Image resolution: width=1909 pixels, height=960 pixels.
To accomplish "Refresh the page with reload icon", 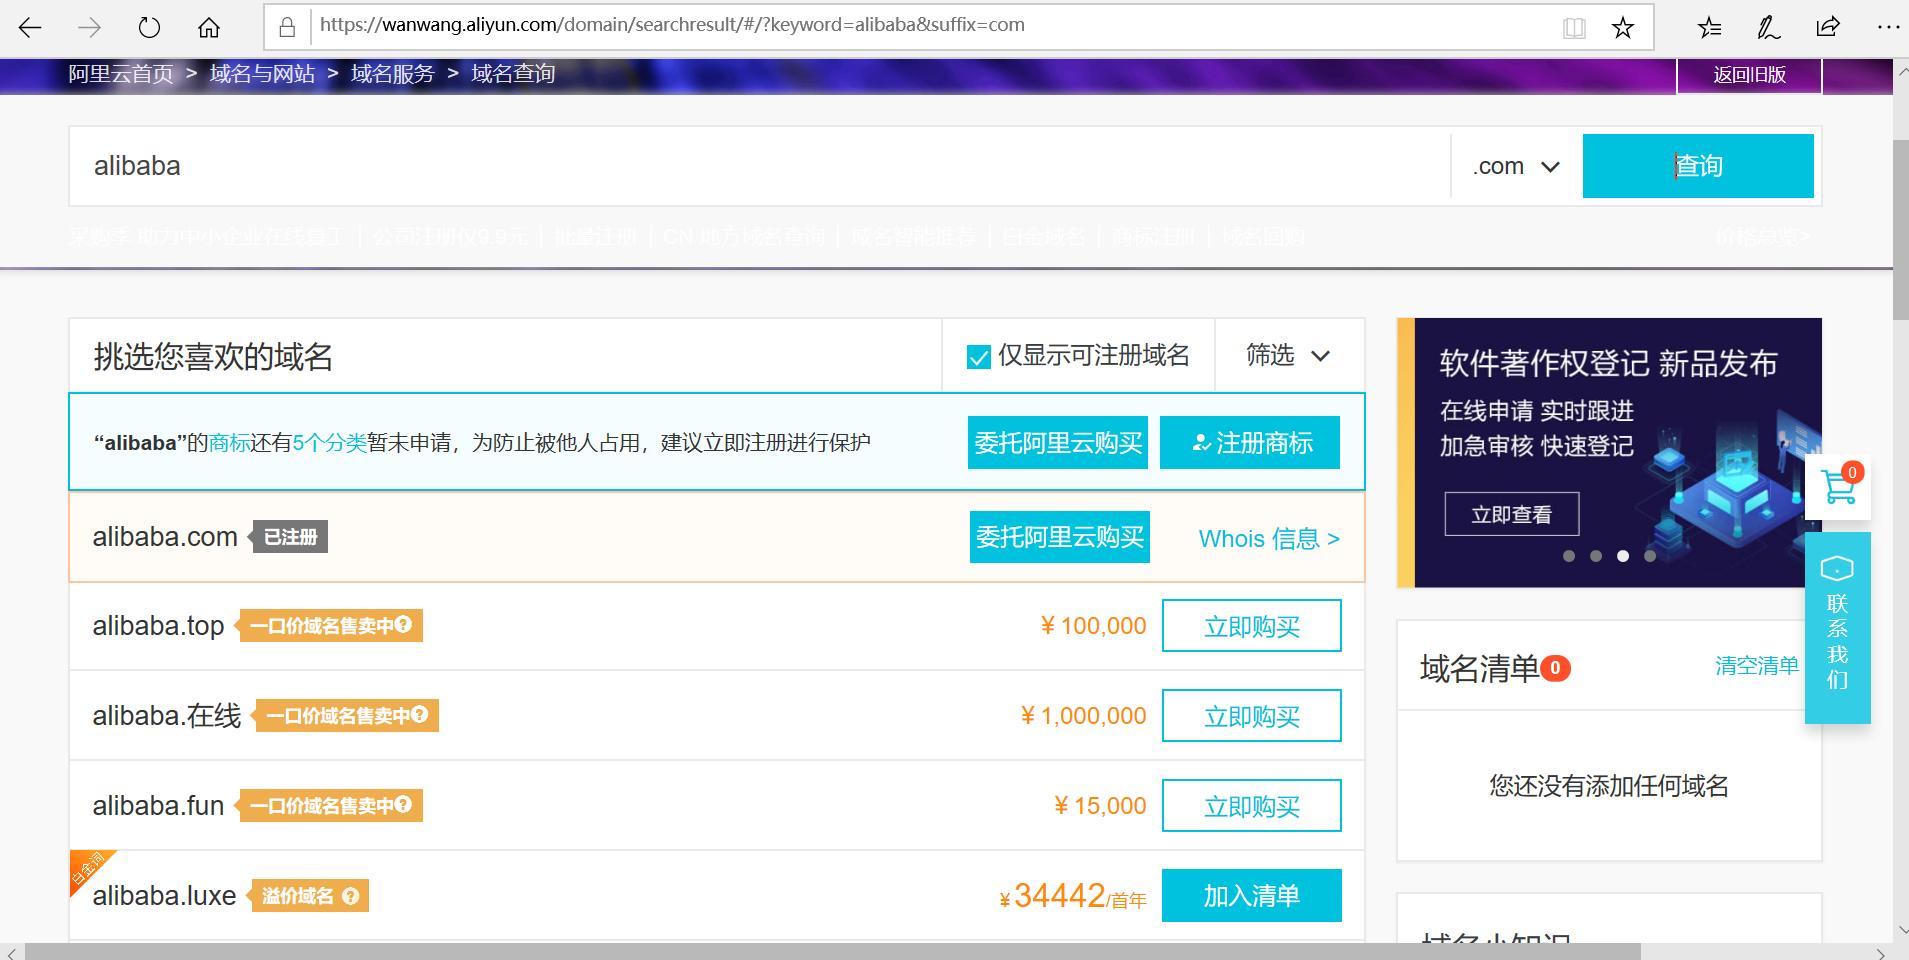I will 149,27.
